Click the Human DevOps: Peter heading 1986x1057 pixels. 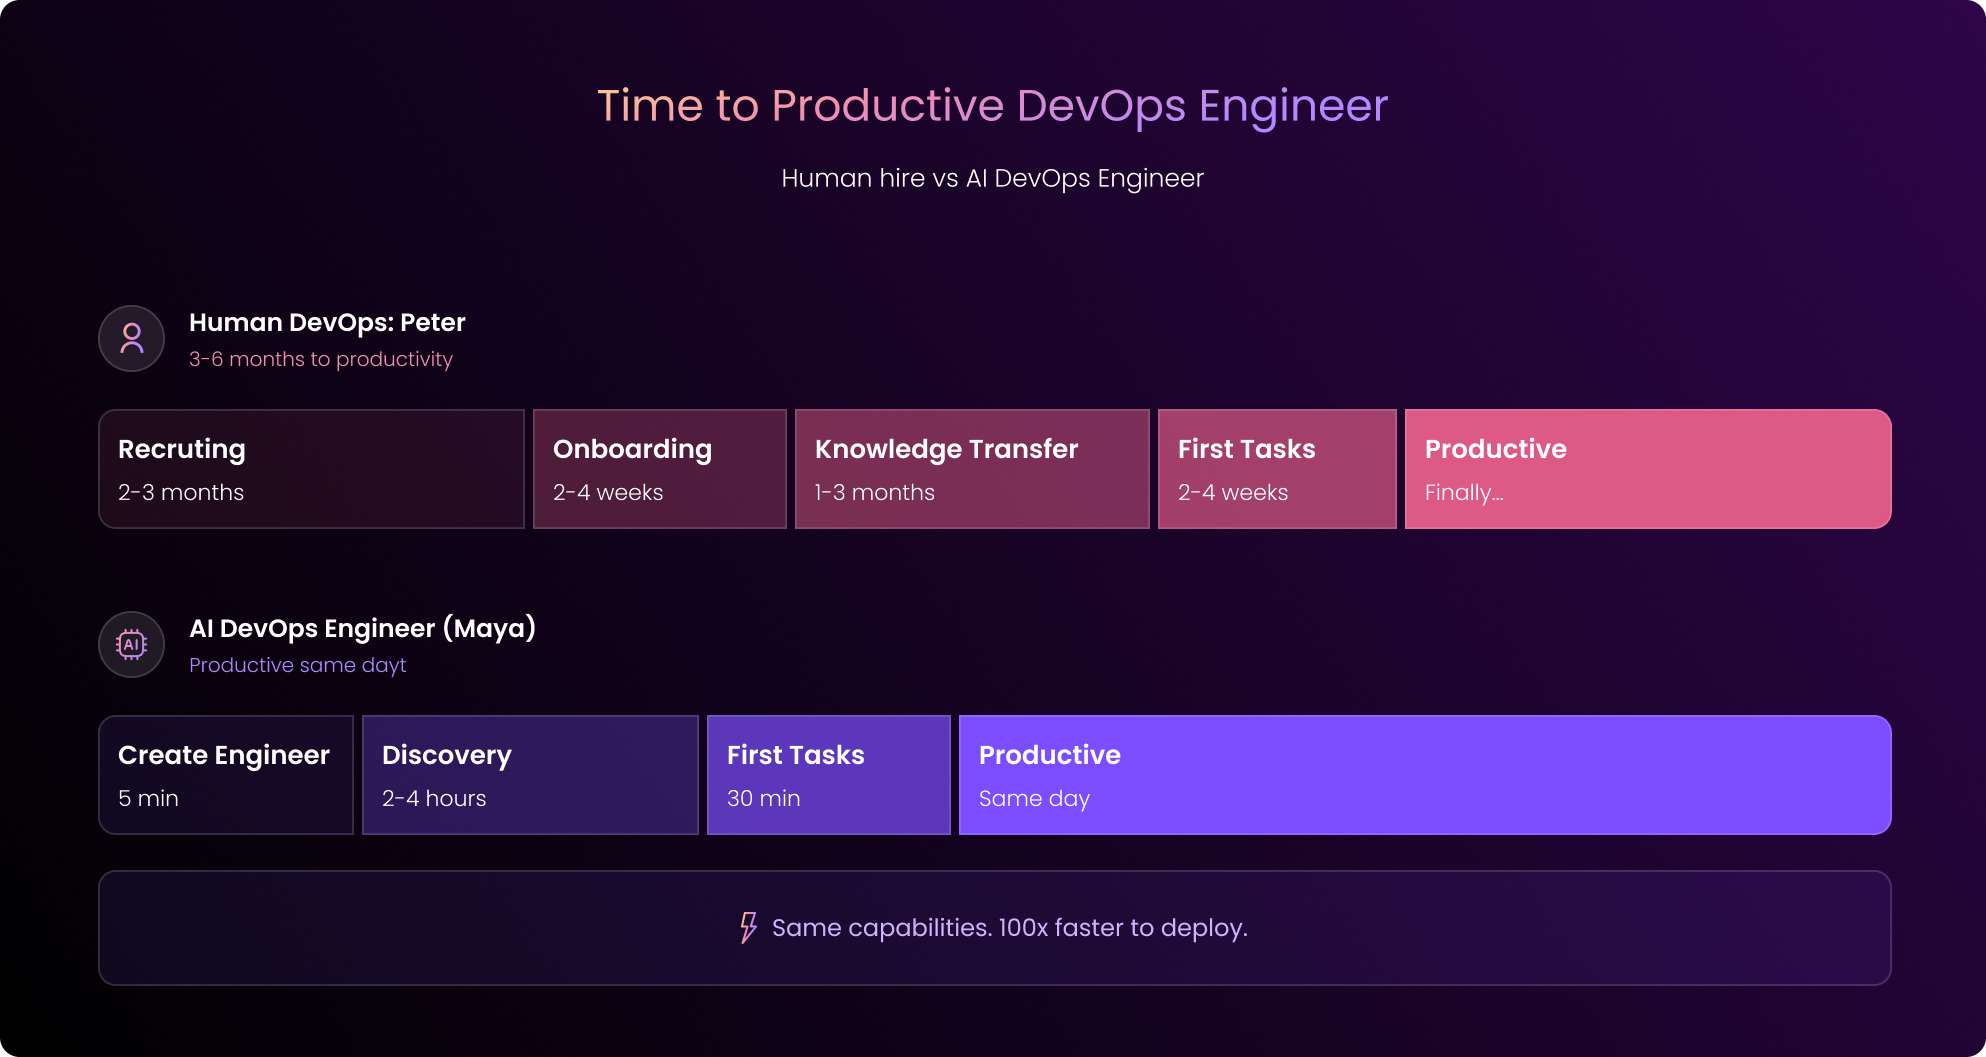pos(327,322)
